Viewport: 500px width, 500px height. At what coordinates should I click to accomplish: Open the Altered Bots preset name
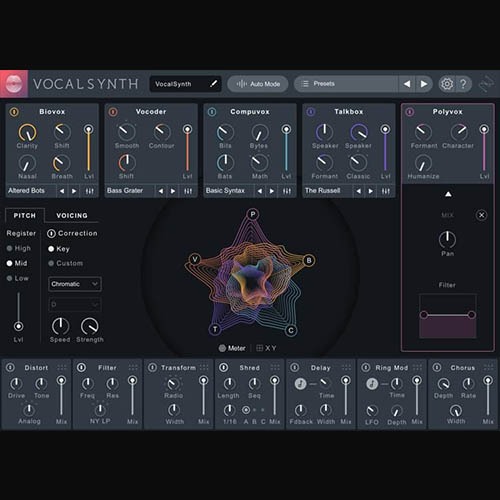[x=26, y=191]
